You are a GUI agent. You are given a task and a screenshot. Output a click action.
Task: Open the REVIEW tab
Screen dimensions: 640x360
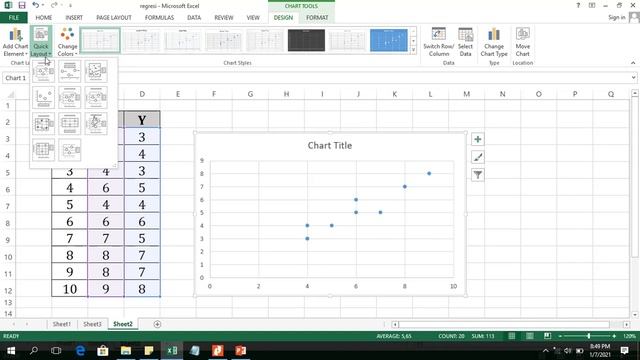[224, 18]
